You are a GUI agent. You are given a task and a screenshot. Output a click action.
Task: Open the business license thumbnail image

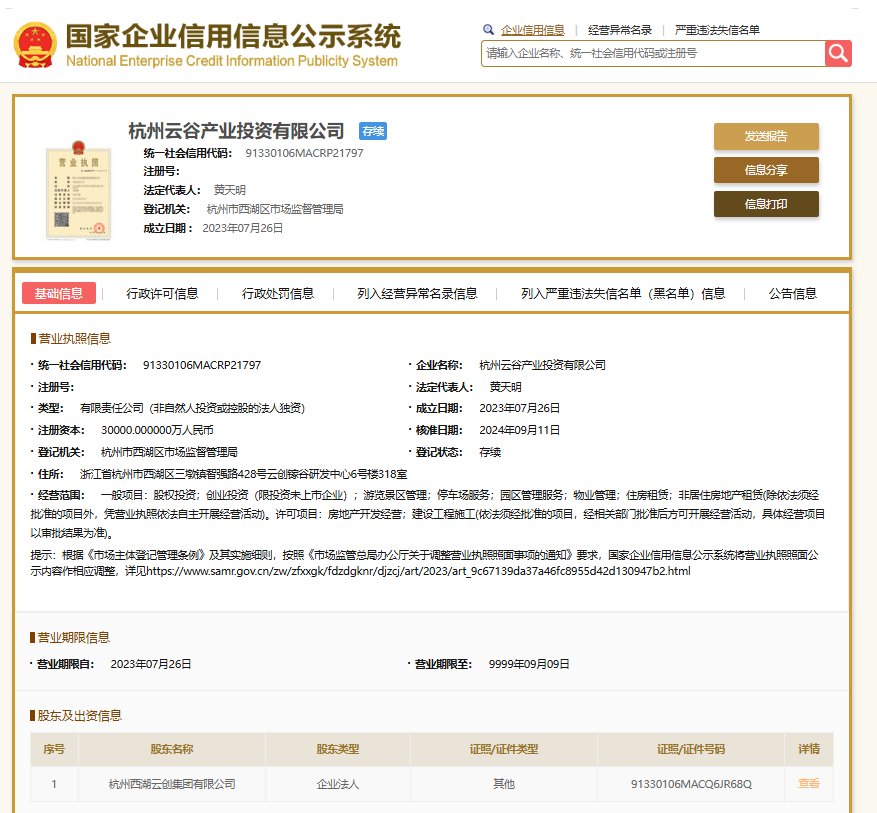click(x=75, y=192)
